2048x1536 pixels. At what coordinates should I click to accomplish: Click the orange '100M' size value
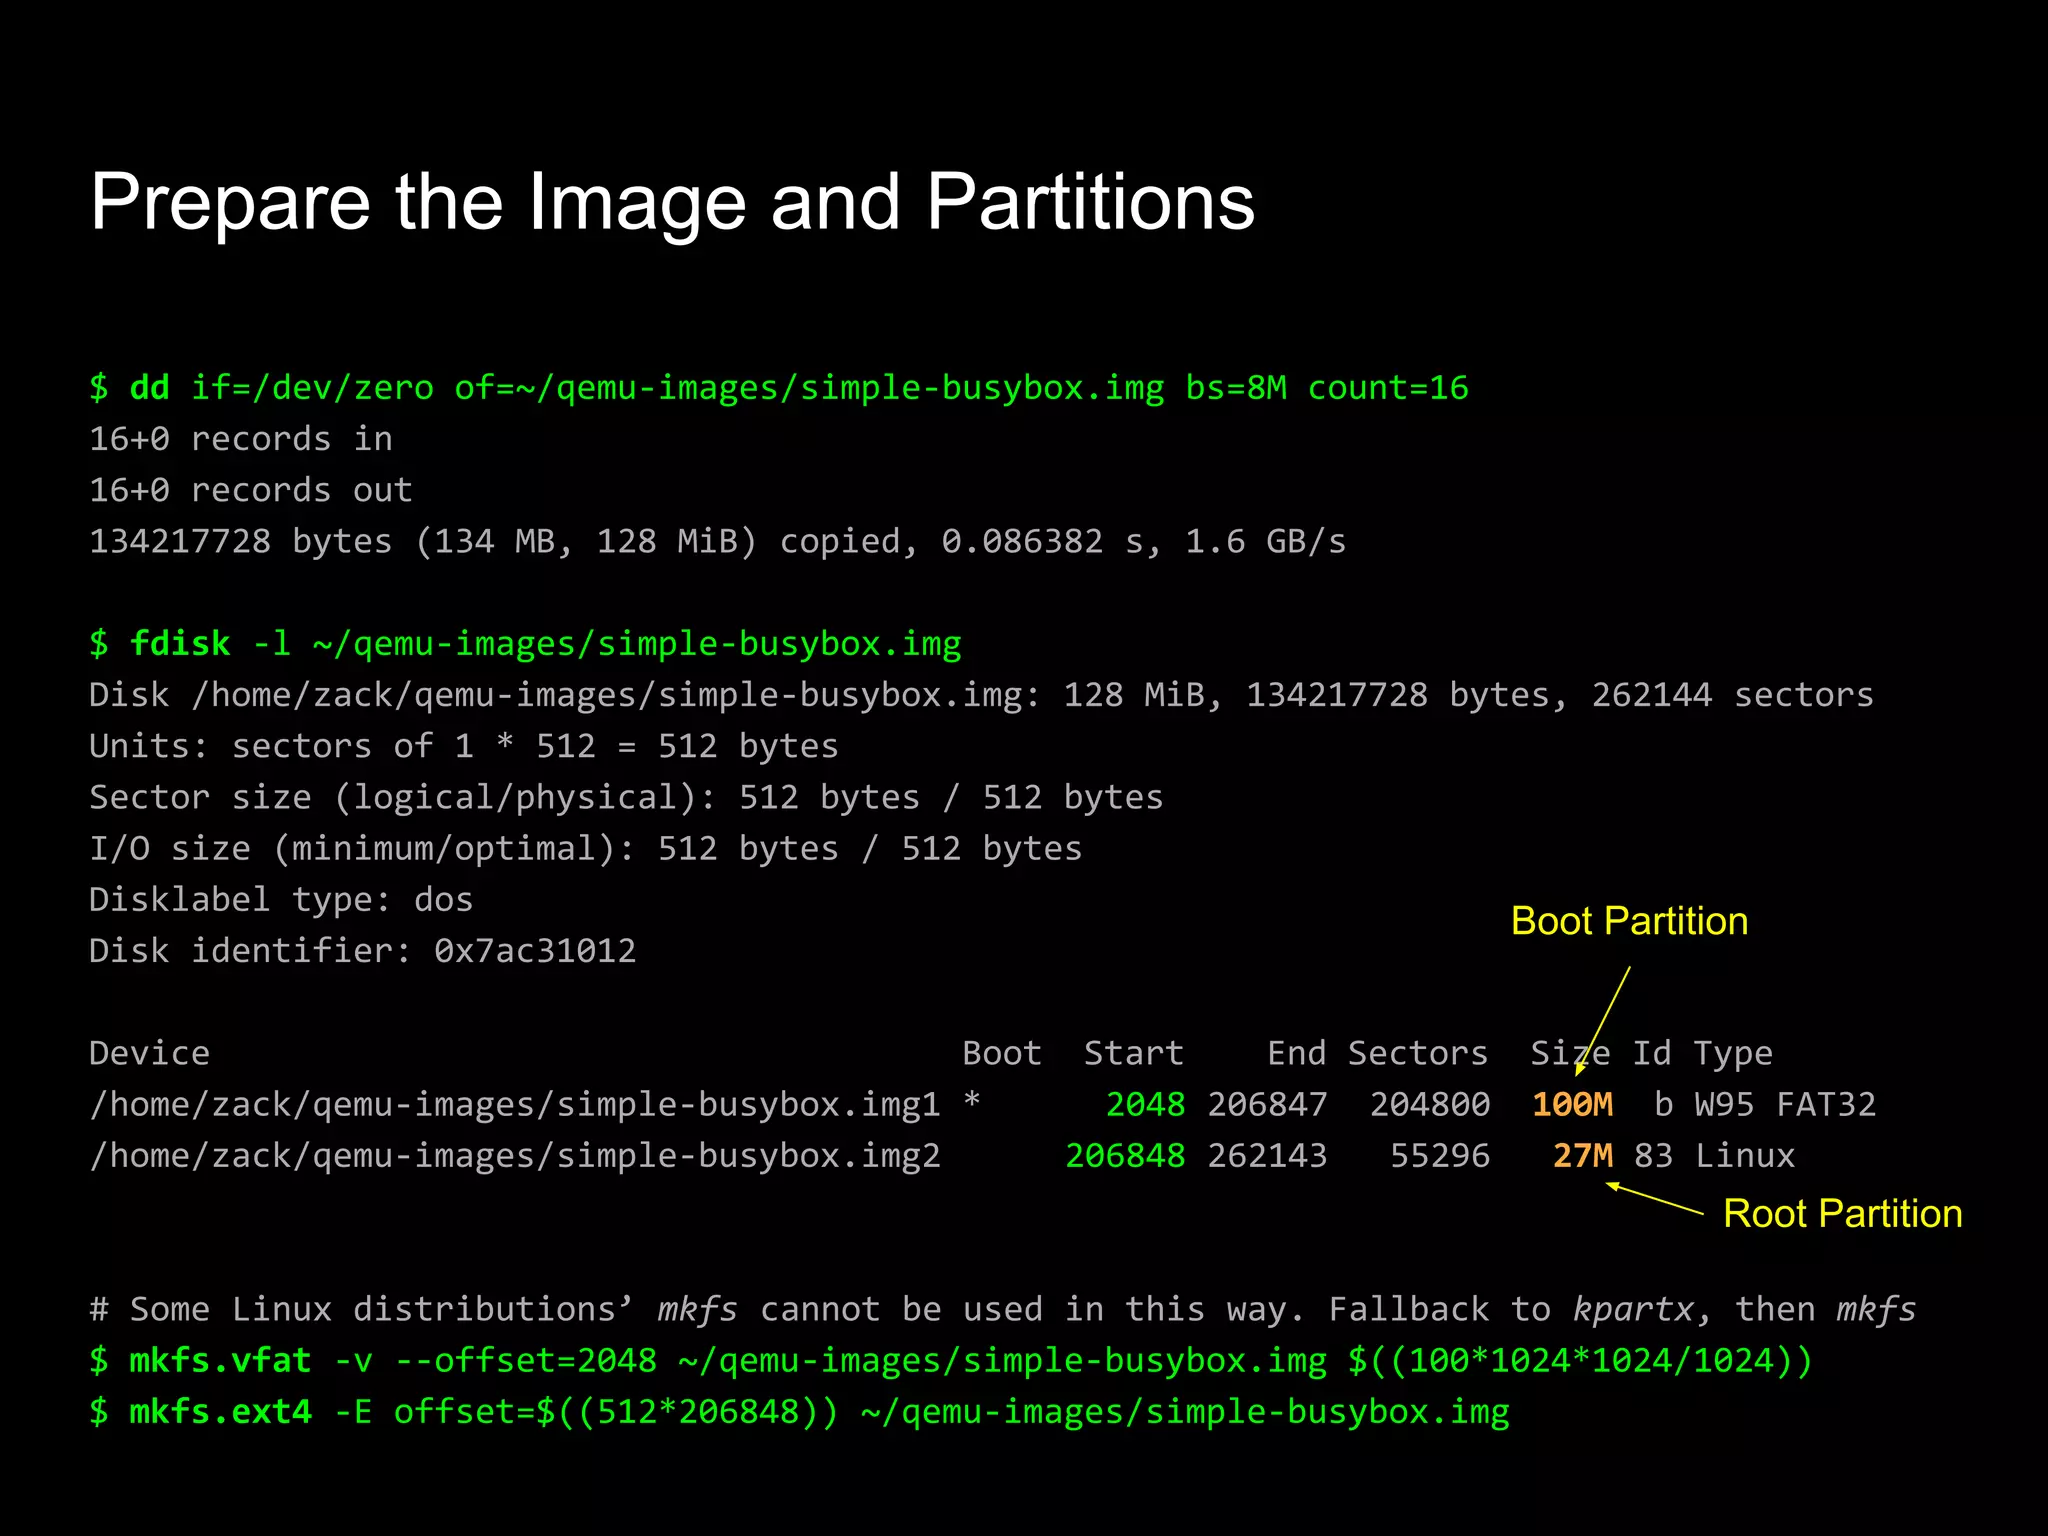(1572, 1105)
